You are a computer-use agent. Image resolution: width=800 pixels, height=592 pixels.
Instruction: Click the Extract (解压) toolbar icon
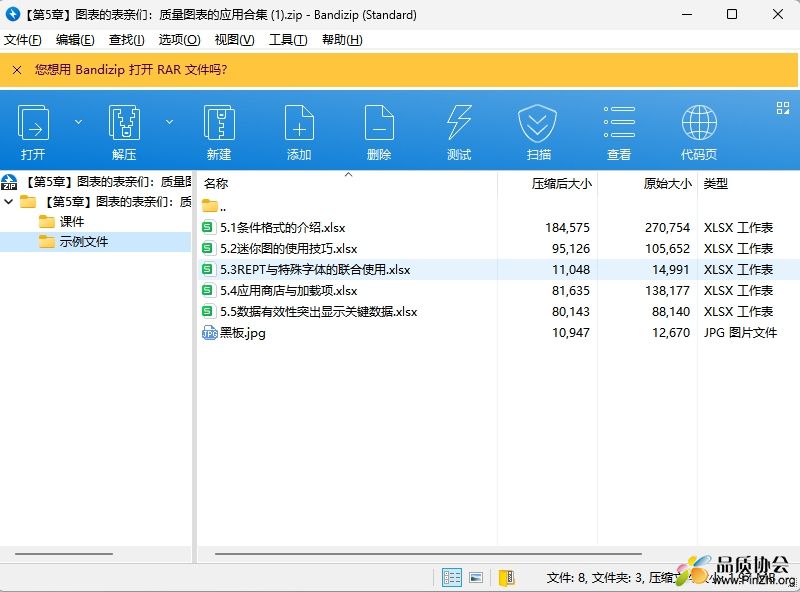[124, 122]
